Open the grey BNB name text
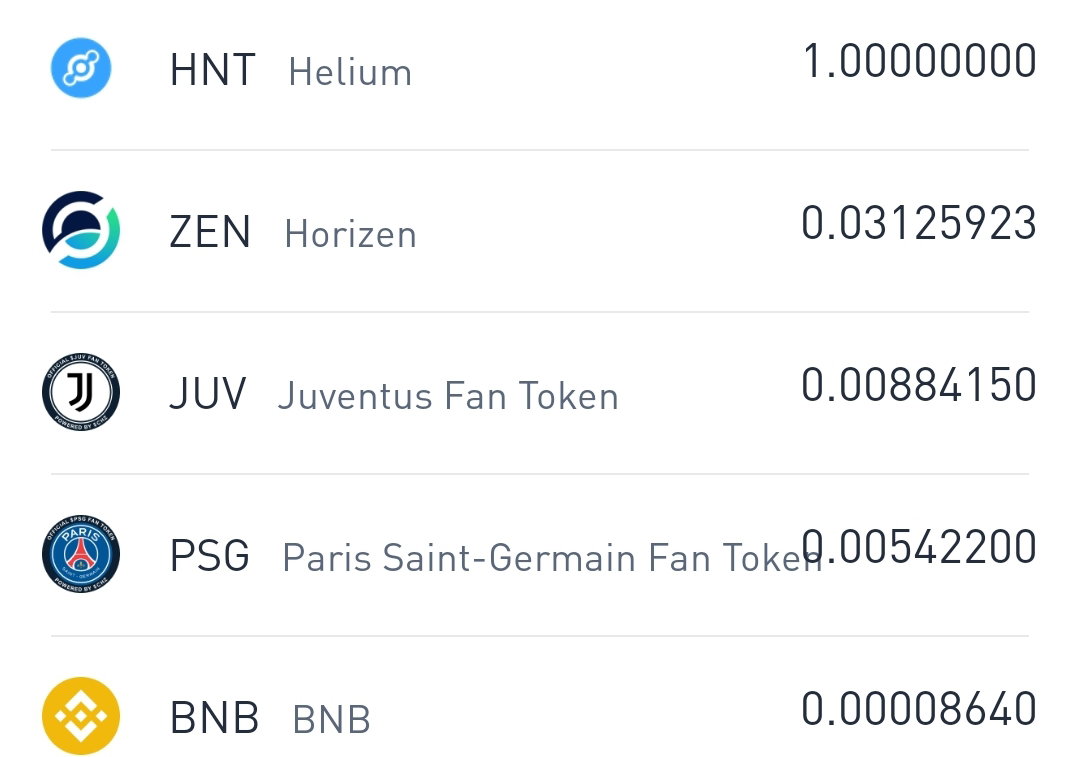Screen dimensions: 1080x757 [x=331, y=720]
